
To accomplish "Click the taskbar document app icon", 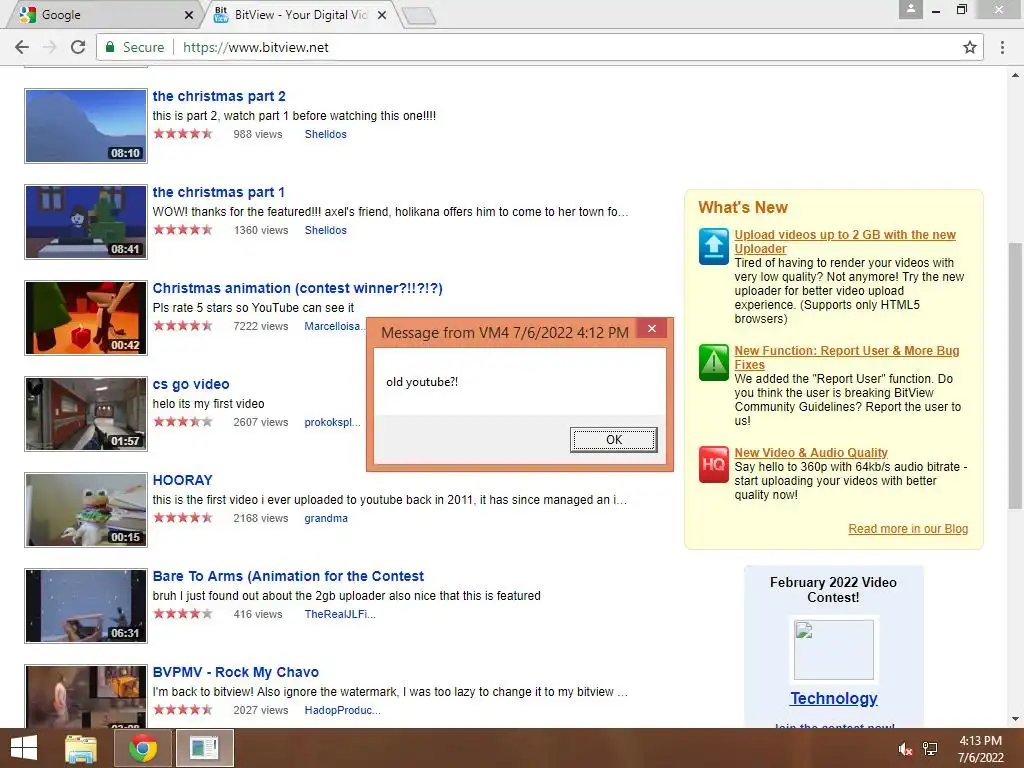I will point(204,748).
